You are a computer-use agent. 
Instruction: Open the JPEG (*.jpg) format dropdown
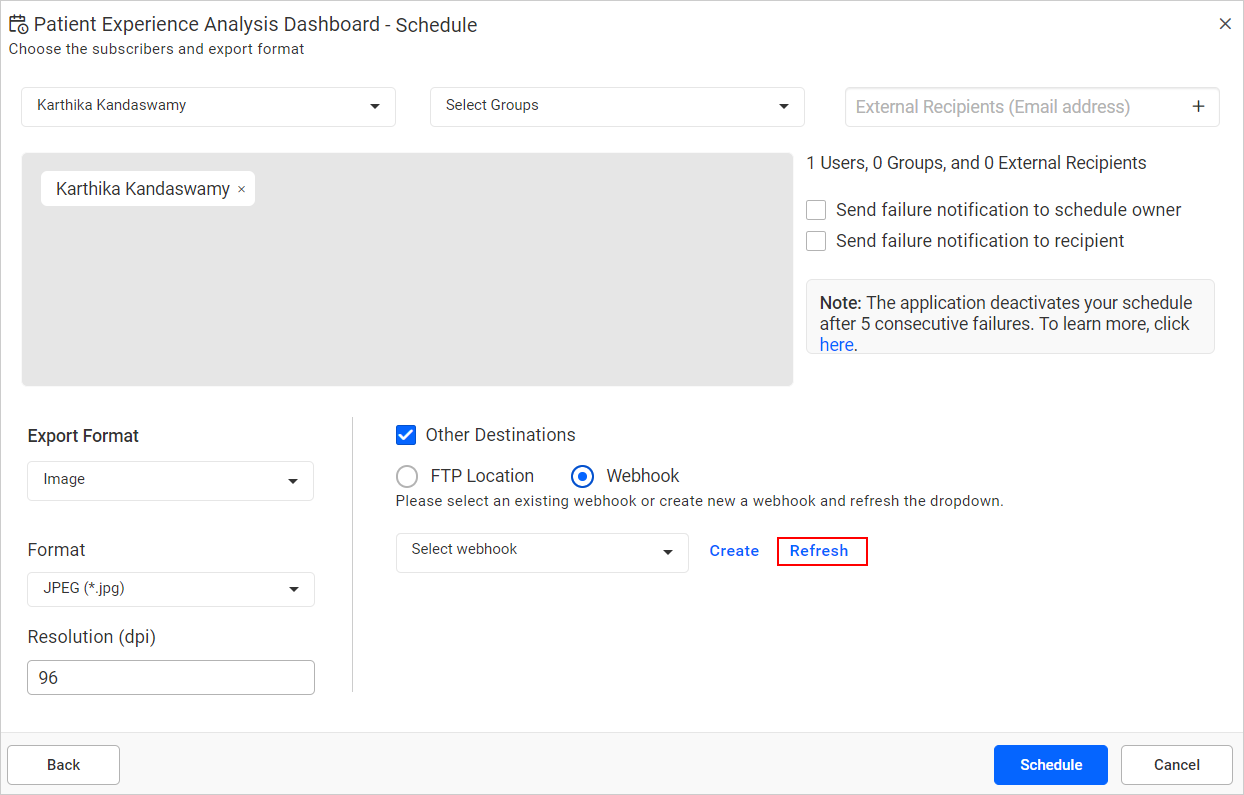171,589
